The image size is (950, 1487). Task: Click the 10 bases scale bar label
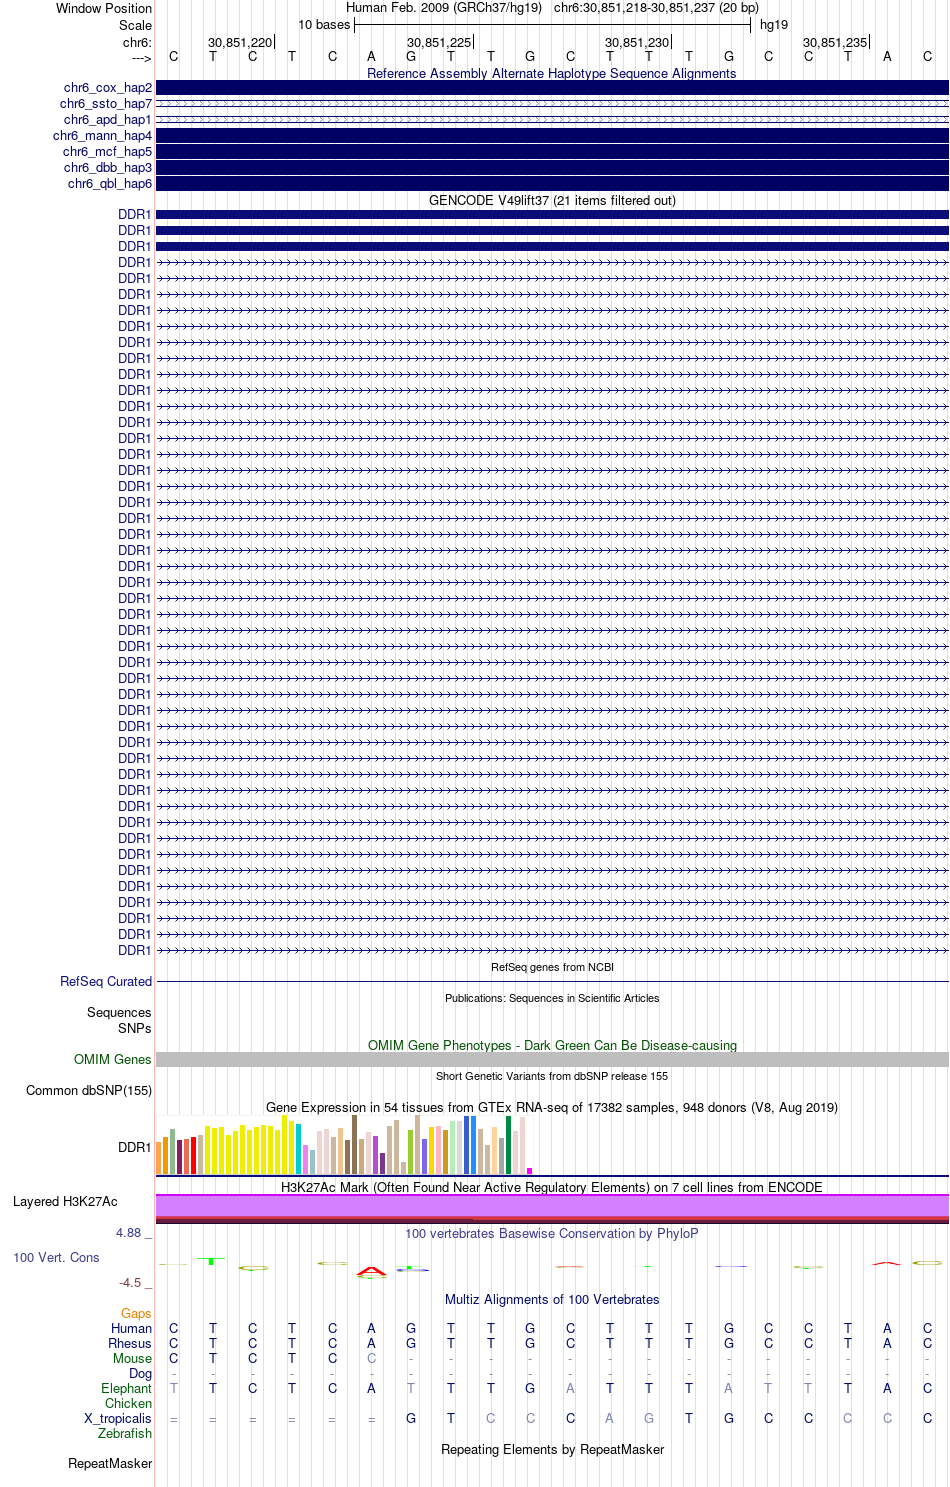click(x=324, y=25)
